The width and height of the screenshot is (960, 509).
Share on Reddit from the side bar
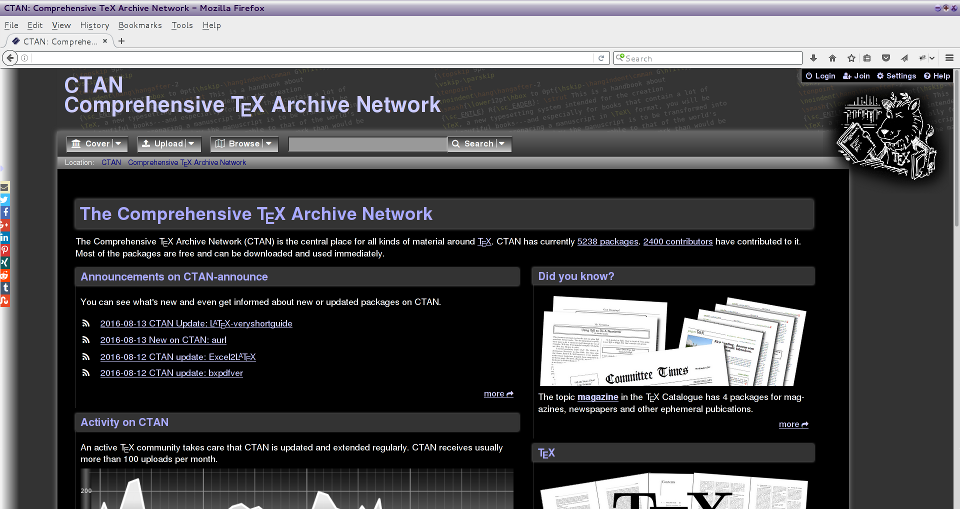click(x=4, y=275)
